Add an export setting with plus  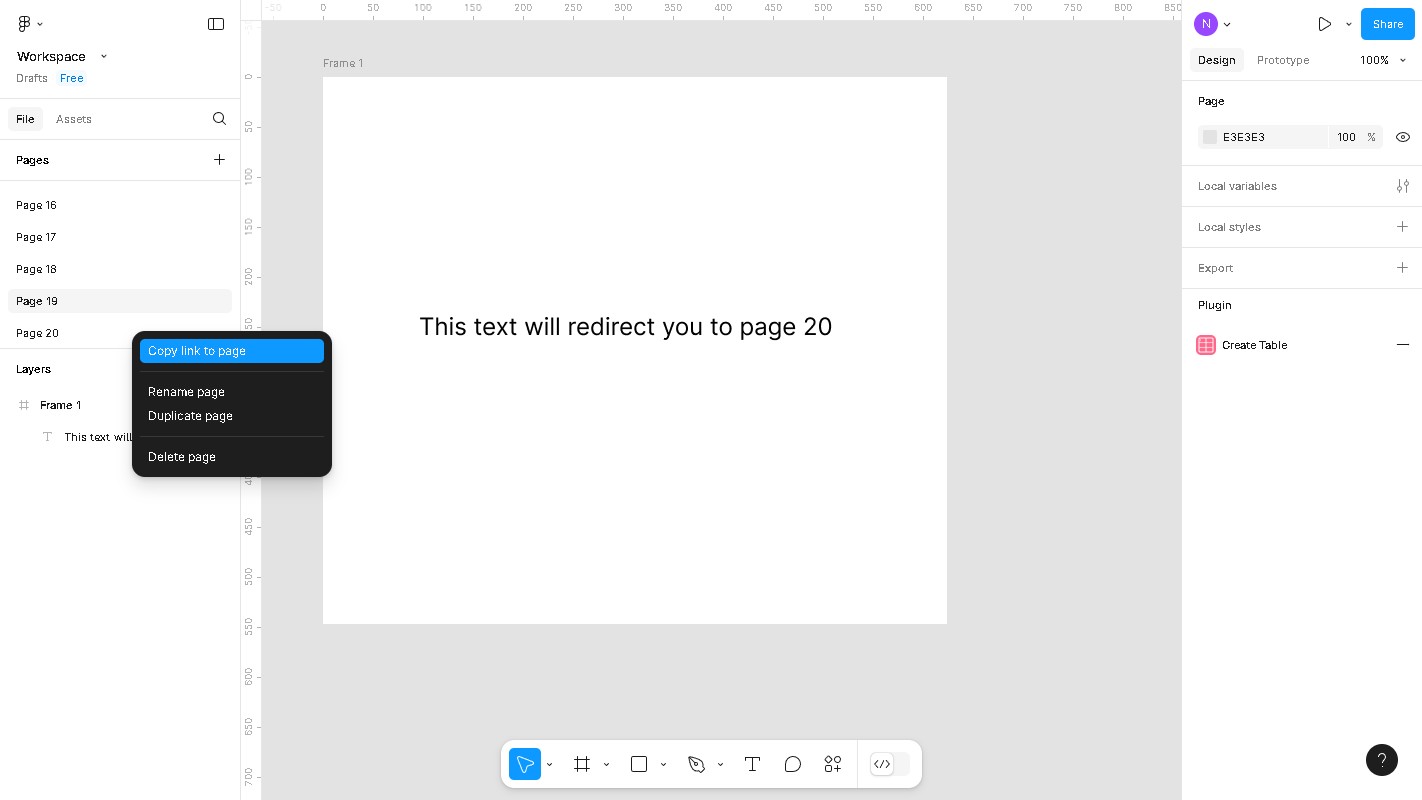[1403, 268]
